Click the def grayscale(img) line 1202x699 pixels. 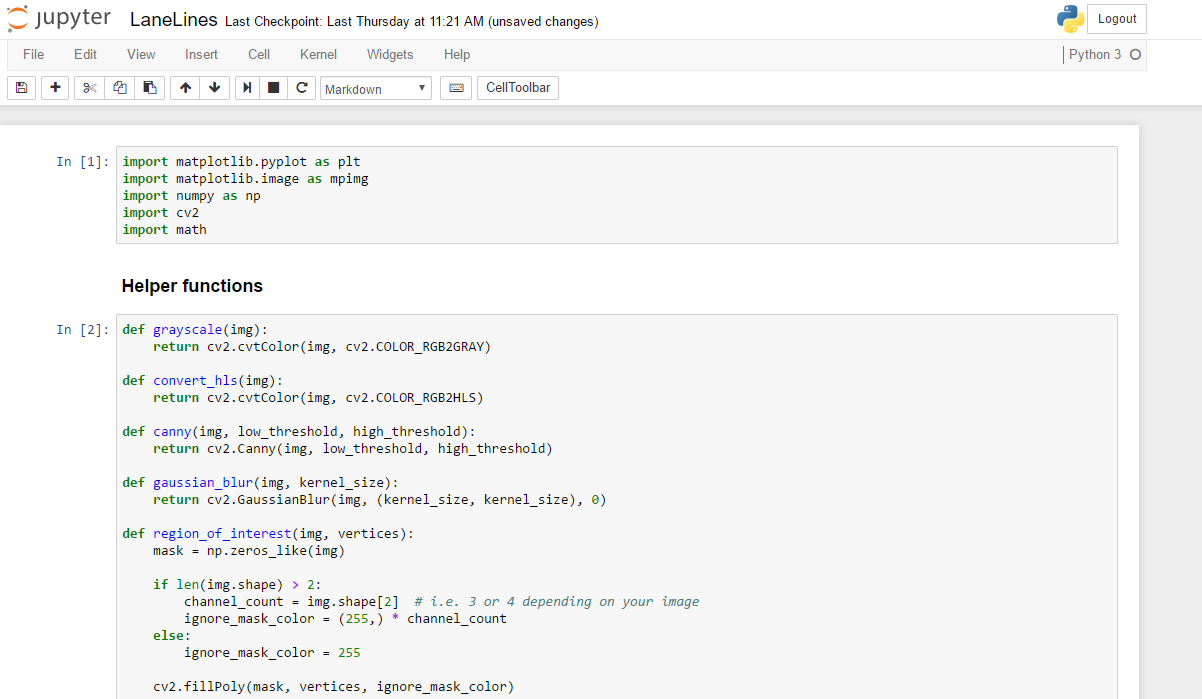pyautogui.click(x=195, y=329)
